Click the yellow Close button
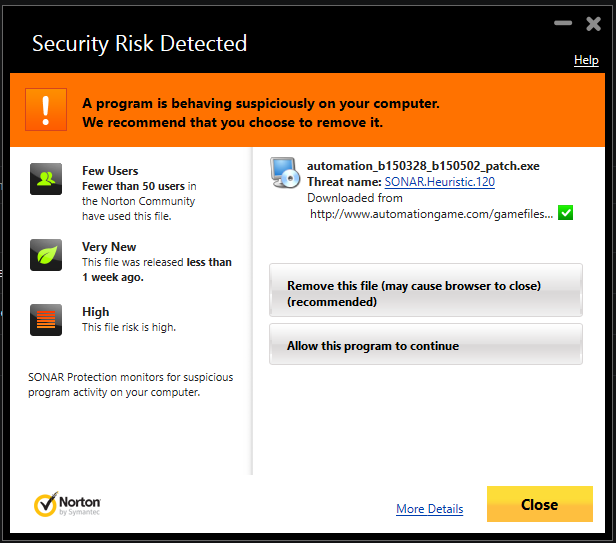This screenshot has width=616, height=543. coord(540,504)
